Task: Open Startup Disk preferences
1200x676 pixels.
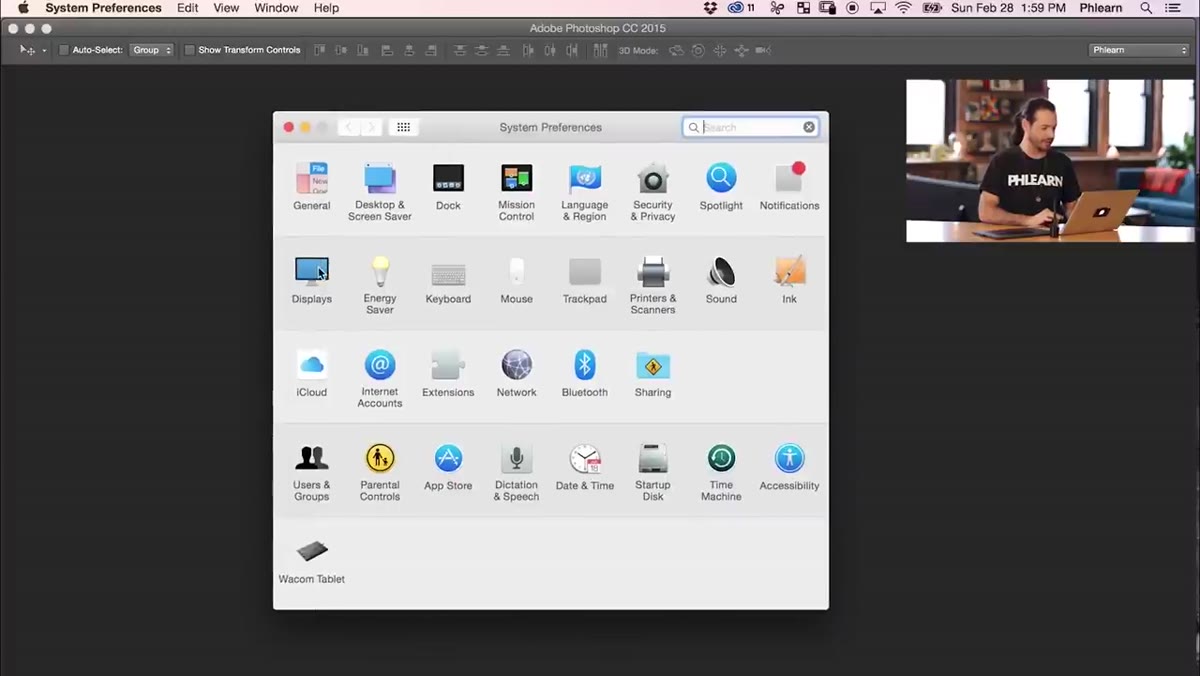Action: point(653,472)
